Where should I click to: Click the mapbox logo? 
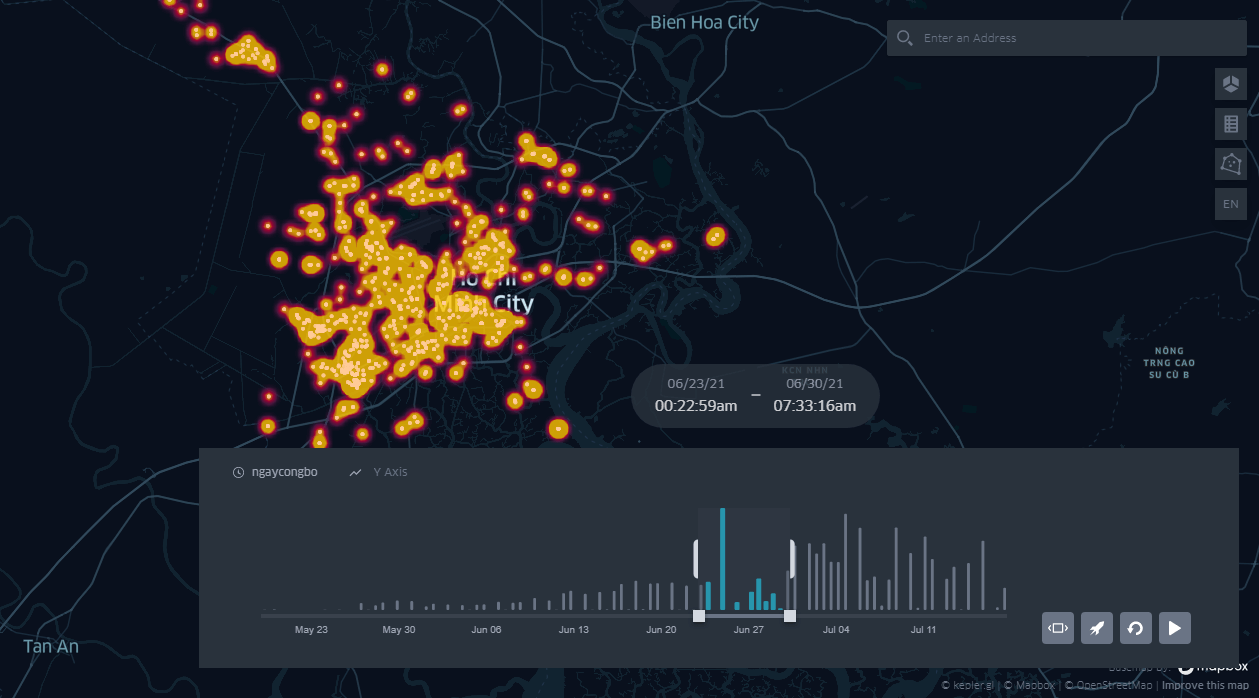click(1212, 667)
